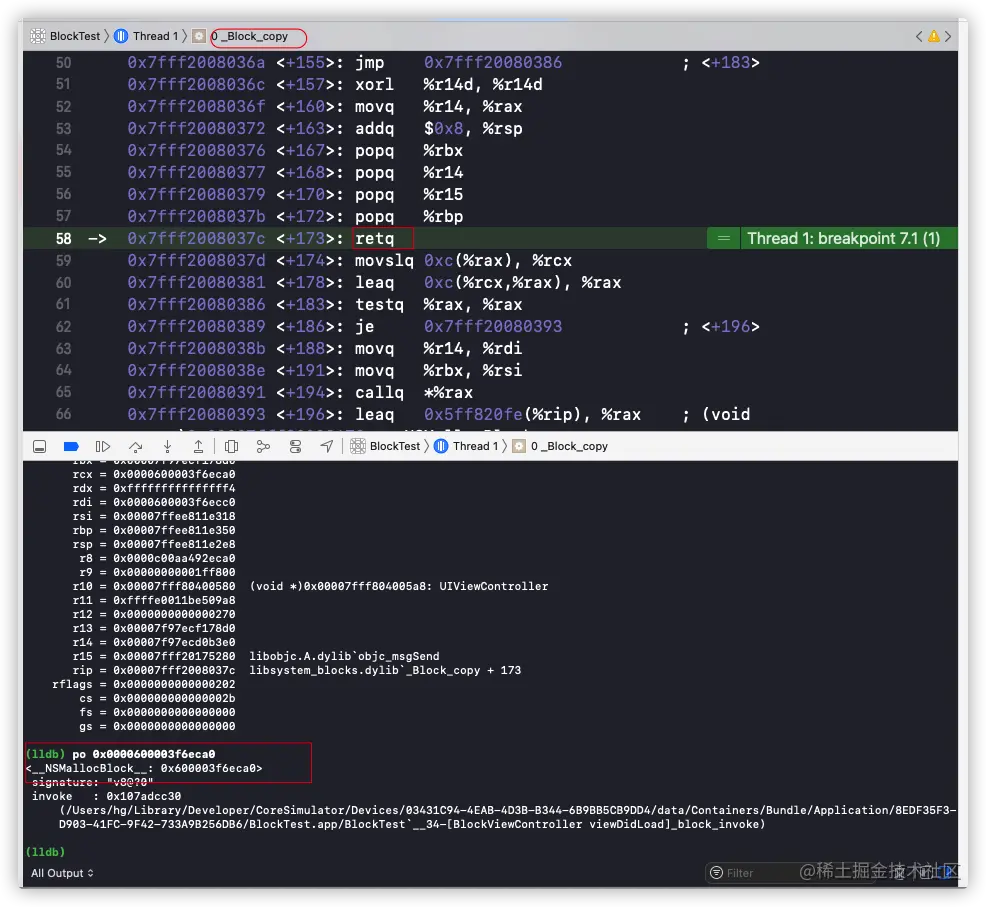Go to the previous issue arrow
This screenshot has width=986, height=907.
(x=919, y=36)
